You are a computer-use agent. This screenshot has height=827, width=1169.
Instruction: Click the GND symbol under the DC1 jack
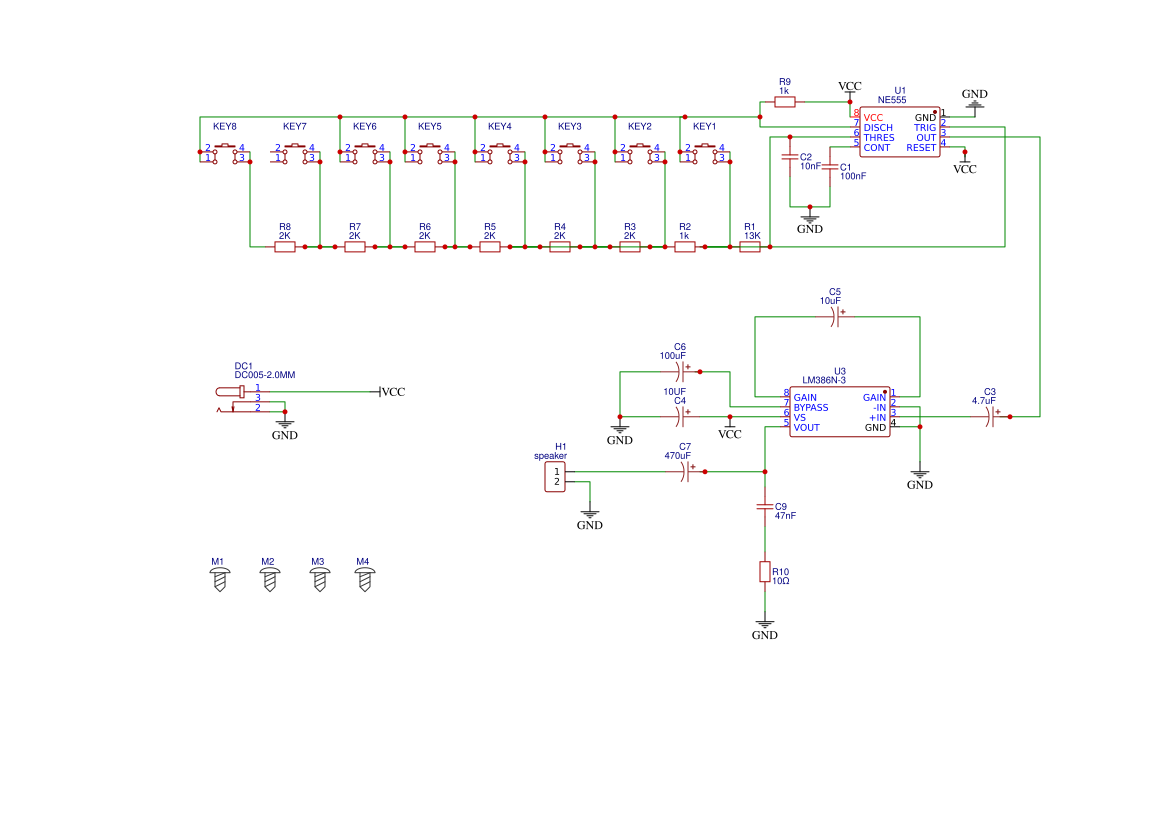tap(285, 429)
